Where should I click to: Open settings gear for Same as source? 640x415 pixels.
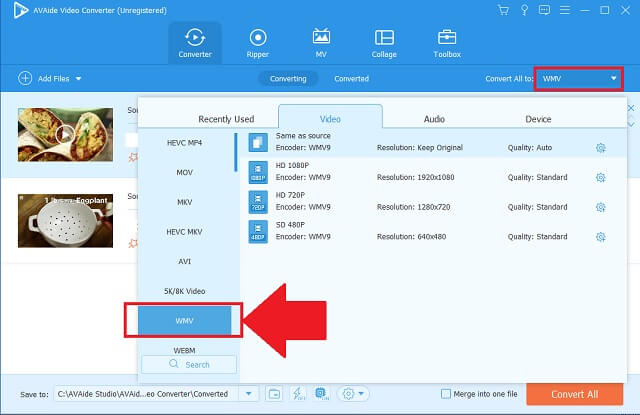(x=600, y=148)
